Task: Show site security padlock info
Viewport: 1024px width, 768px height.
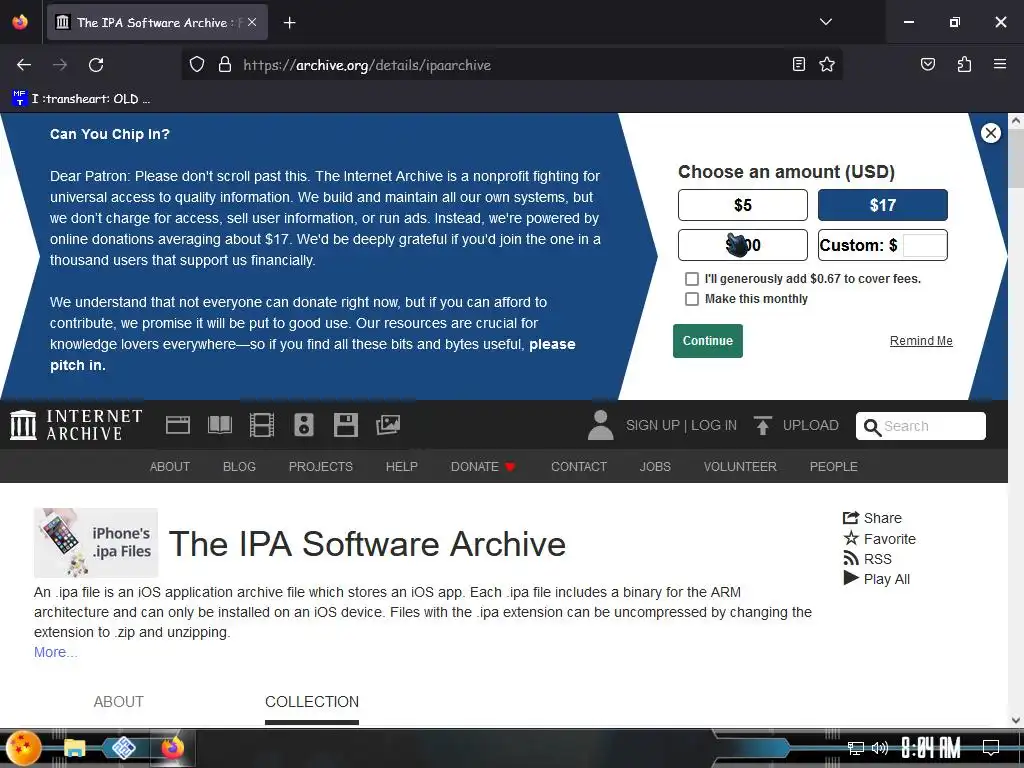Action: click(225, 65)
